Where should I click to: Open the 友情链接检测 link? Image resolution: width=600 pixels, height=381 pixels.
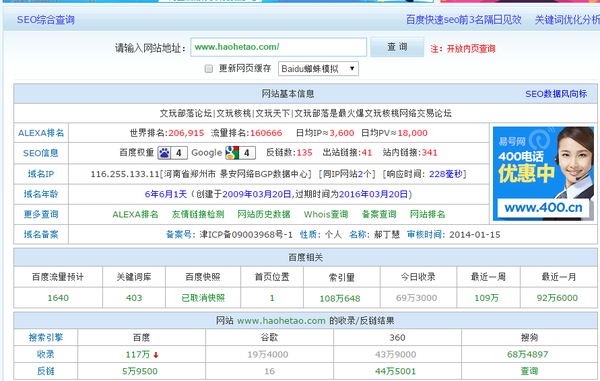(198, 214)
